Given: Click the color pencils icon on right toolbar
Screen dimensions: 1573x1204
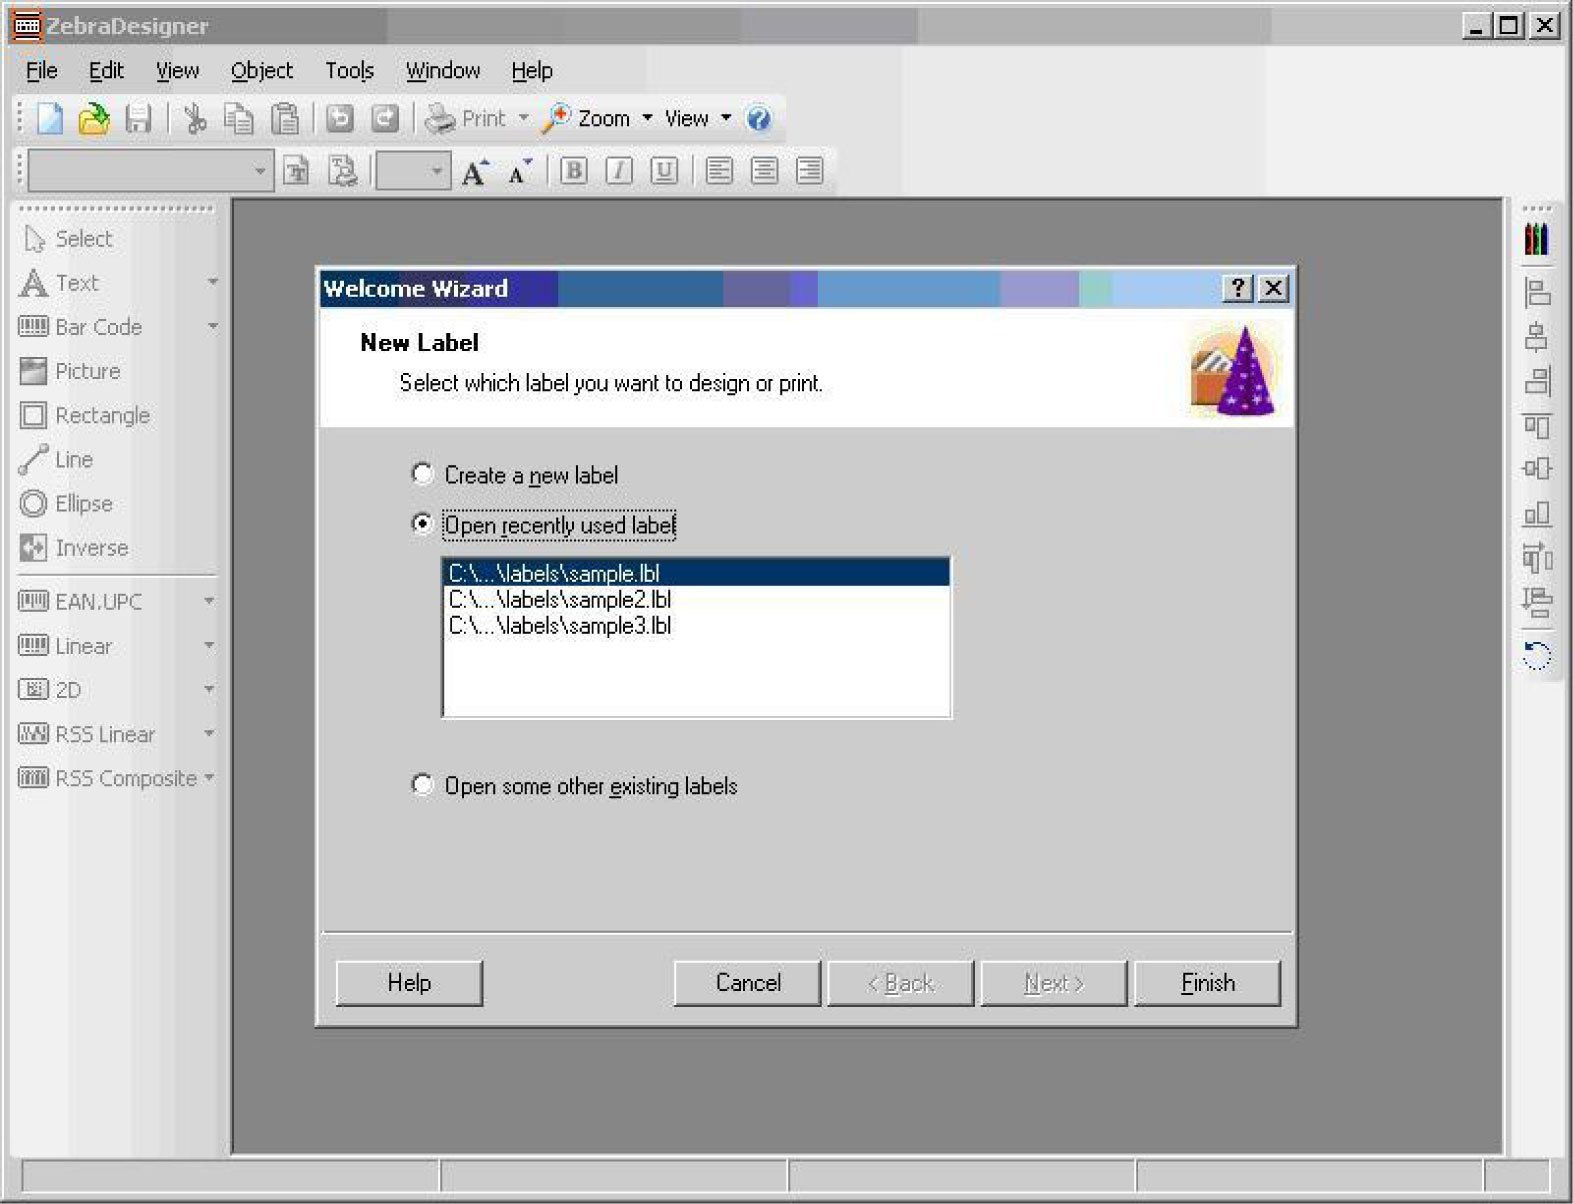Looking at the screenshot, I should pos(1537,239).
